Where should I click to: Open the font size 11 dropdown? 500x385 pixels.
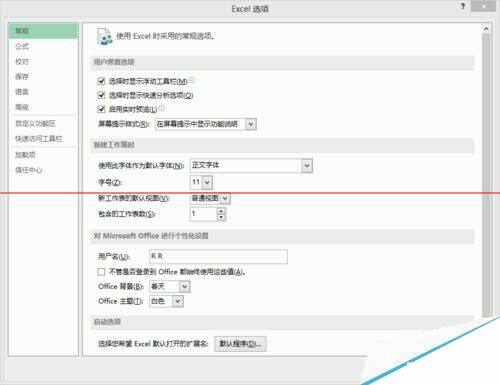pyautogui.click(x=207, y=182)
